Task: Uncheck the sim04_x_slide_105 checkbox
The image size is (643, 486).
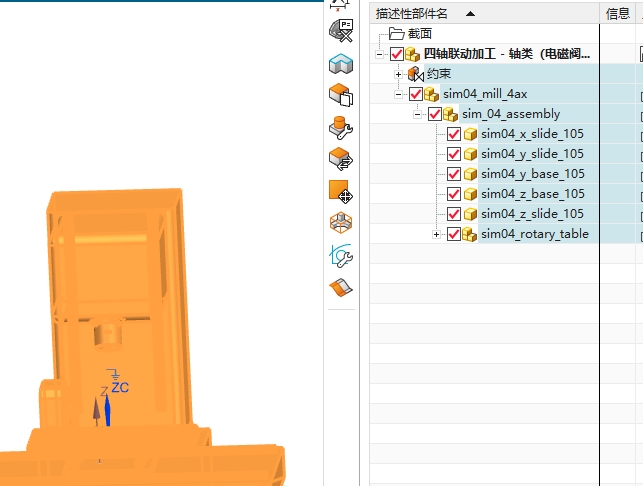Action: pos(454,134)
